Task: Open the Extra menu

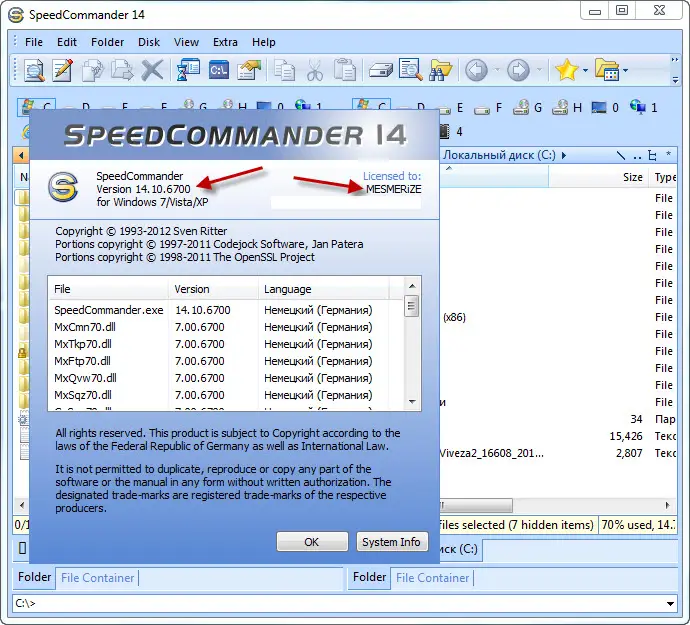Action: coord(225,42)
